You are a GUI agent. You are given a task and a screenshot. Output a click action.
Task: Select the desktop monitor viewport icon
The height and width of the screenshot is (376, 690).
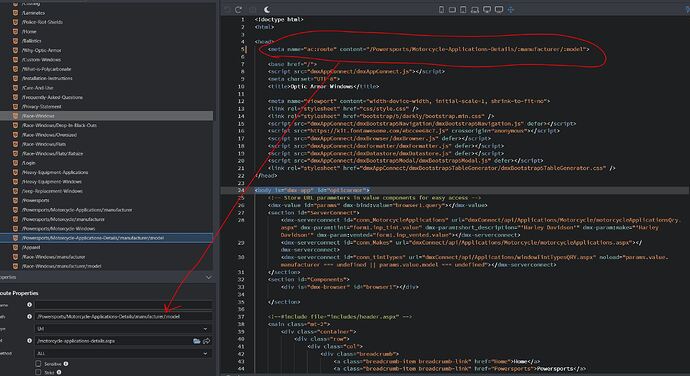(x=487, y=9)
